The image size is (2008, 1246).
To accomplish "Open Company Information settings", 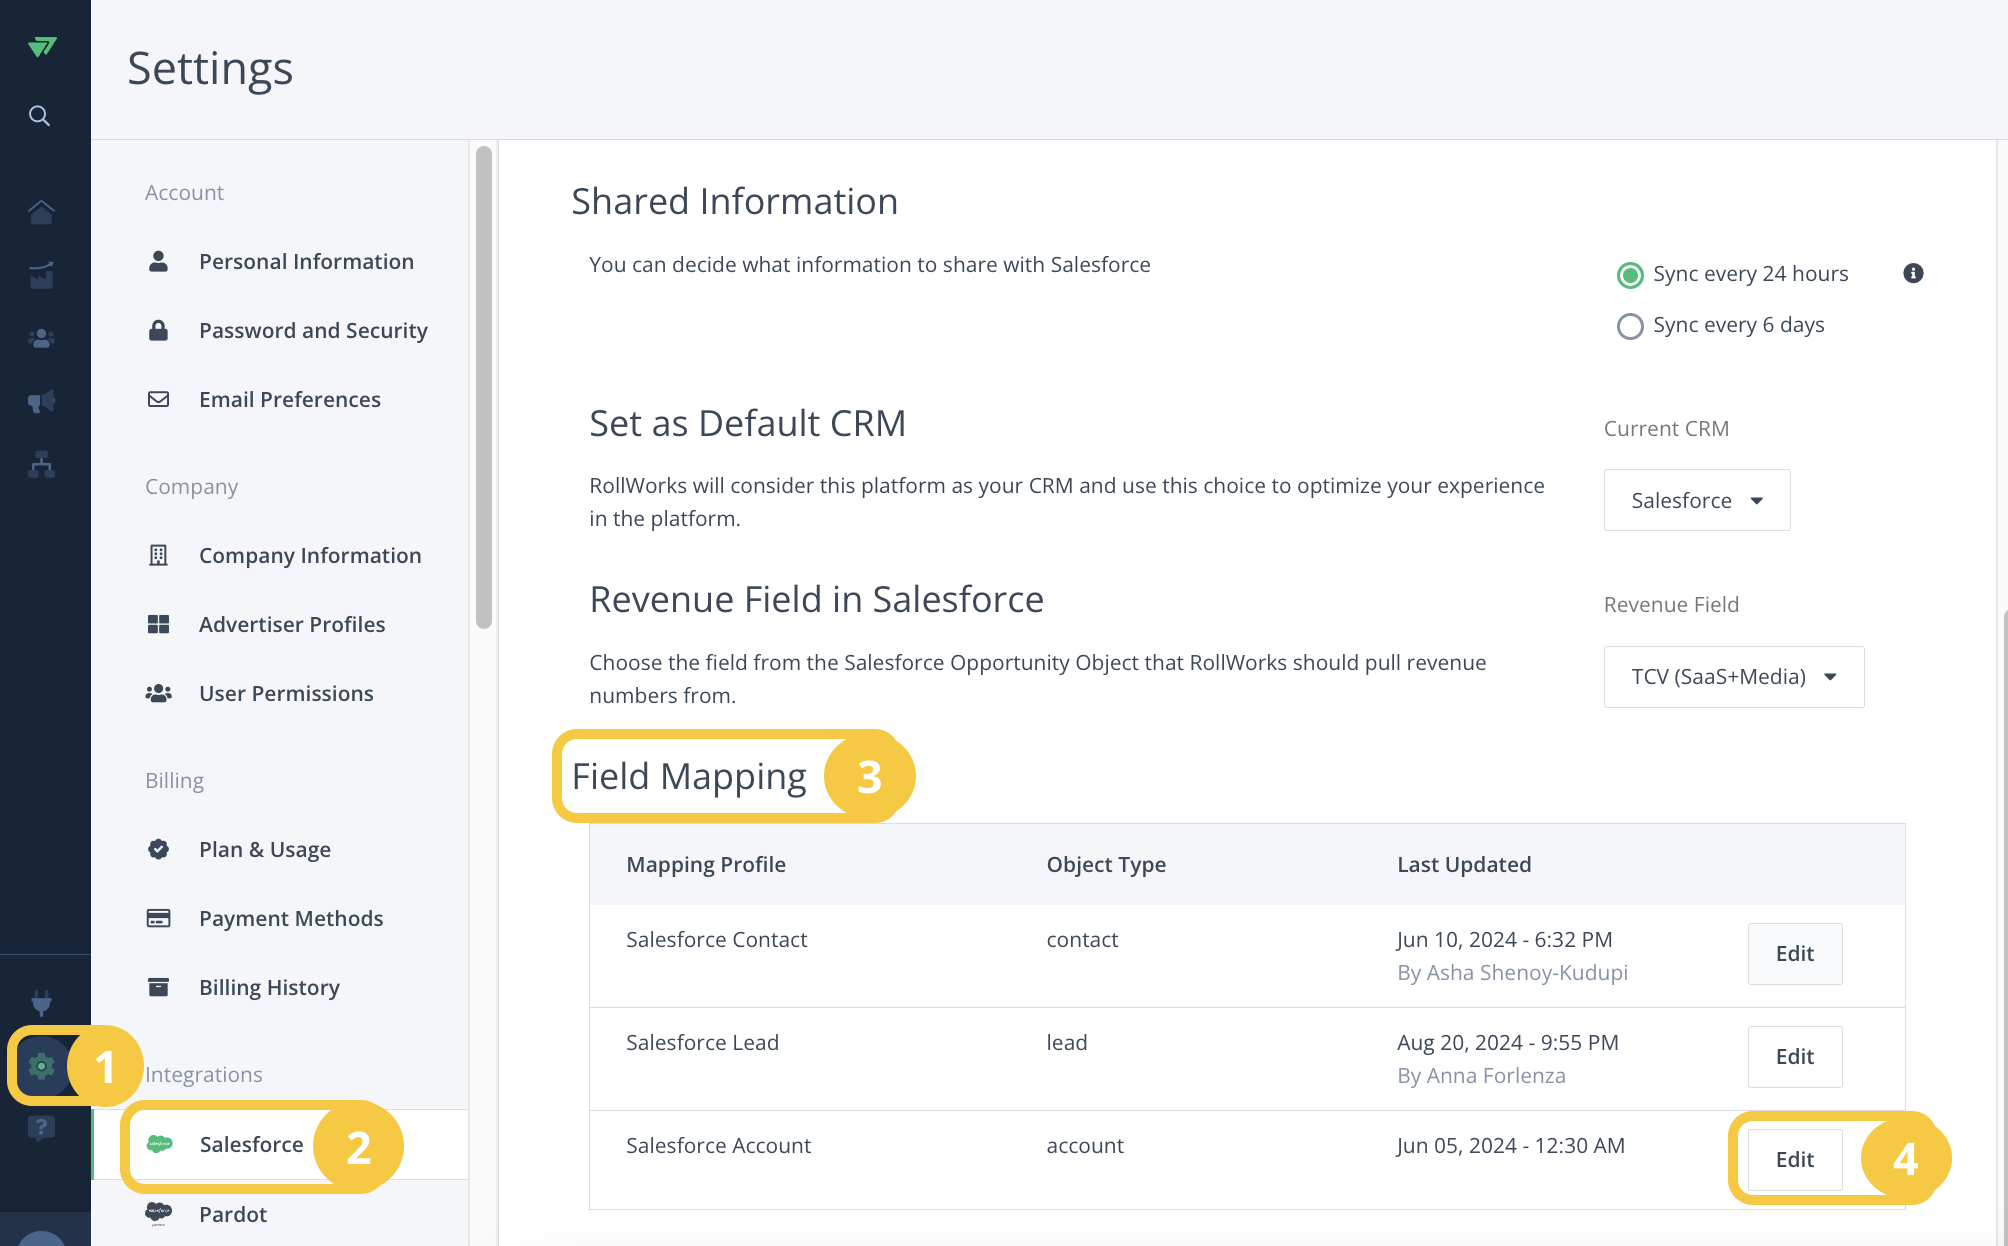I will [x=310, y=555].
